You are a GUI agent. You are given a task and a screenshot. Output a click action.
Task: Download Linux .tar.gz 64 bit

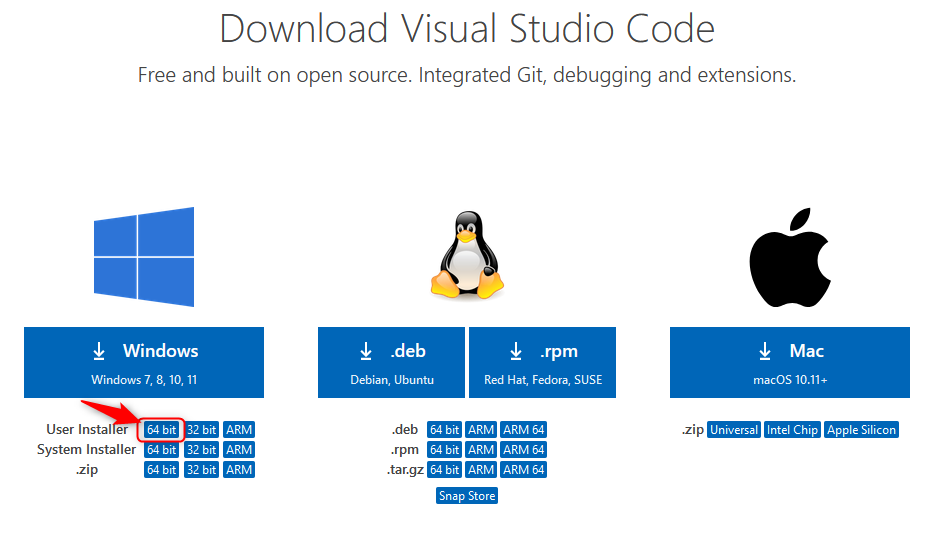pyautogui.click(x=444, y=469)
